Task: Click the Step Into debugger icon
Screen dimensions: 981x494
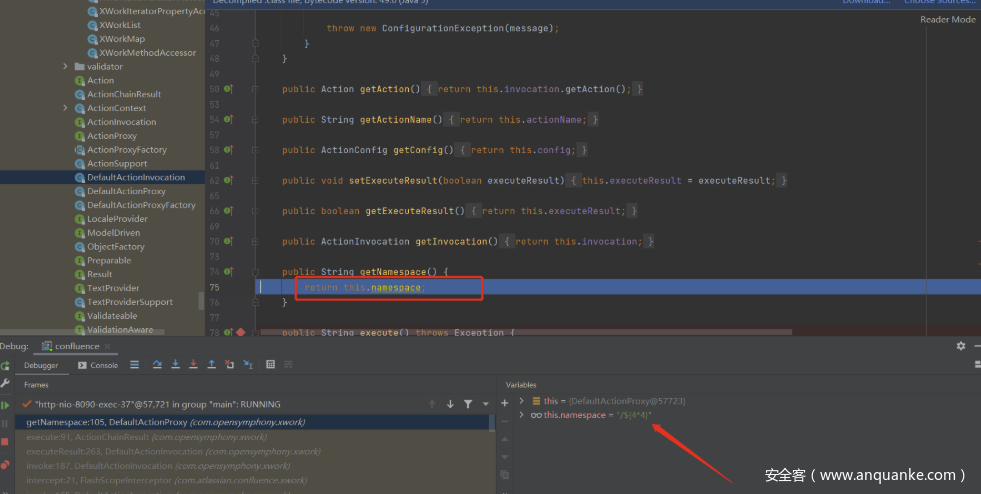Action: click(175, 365)
